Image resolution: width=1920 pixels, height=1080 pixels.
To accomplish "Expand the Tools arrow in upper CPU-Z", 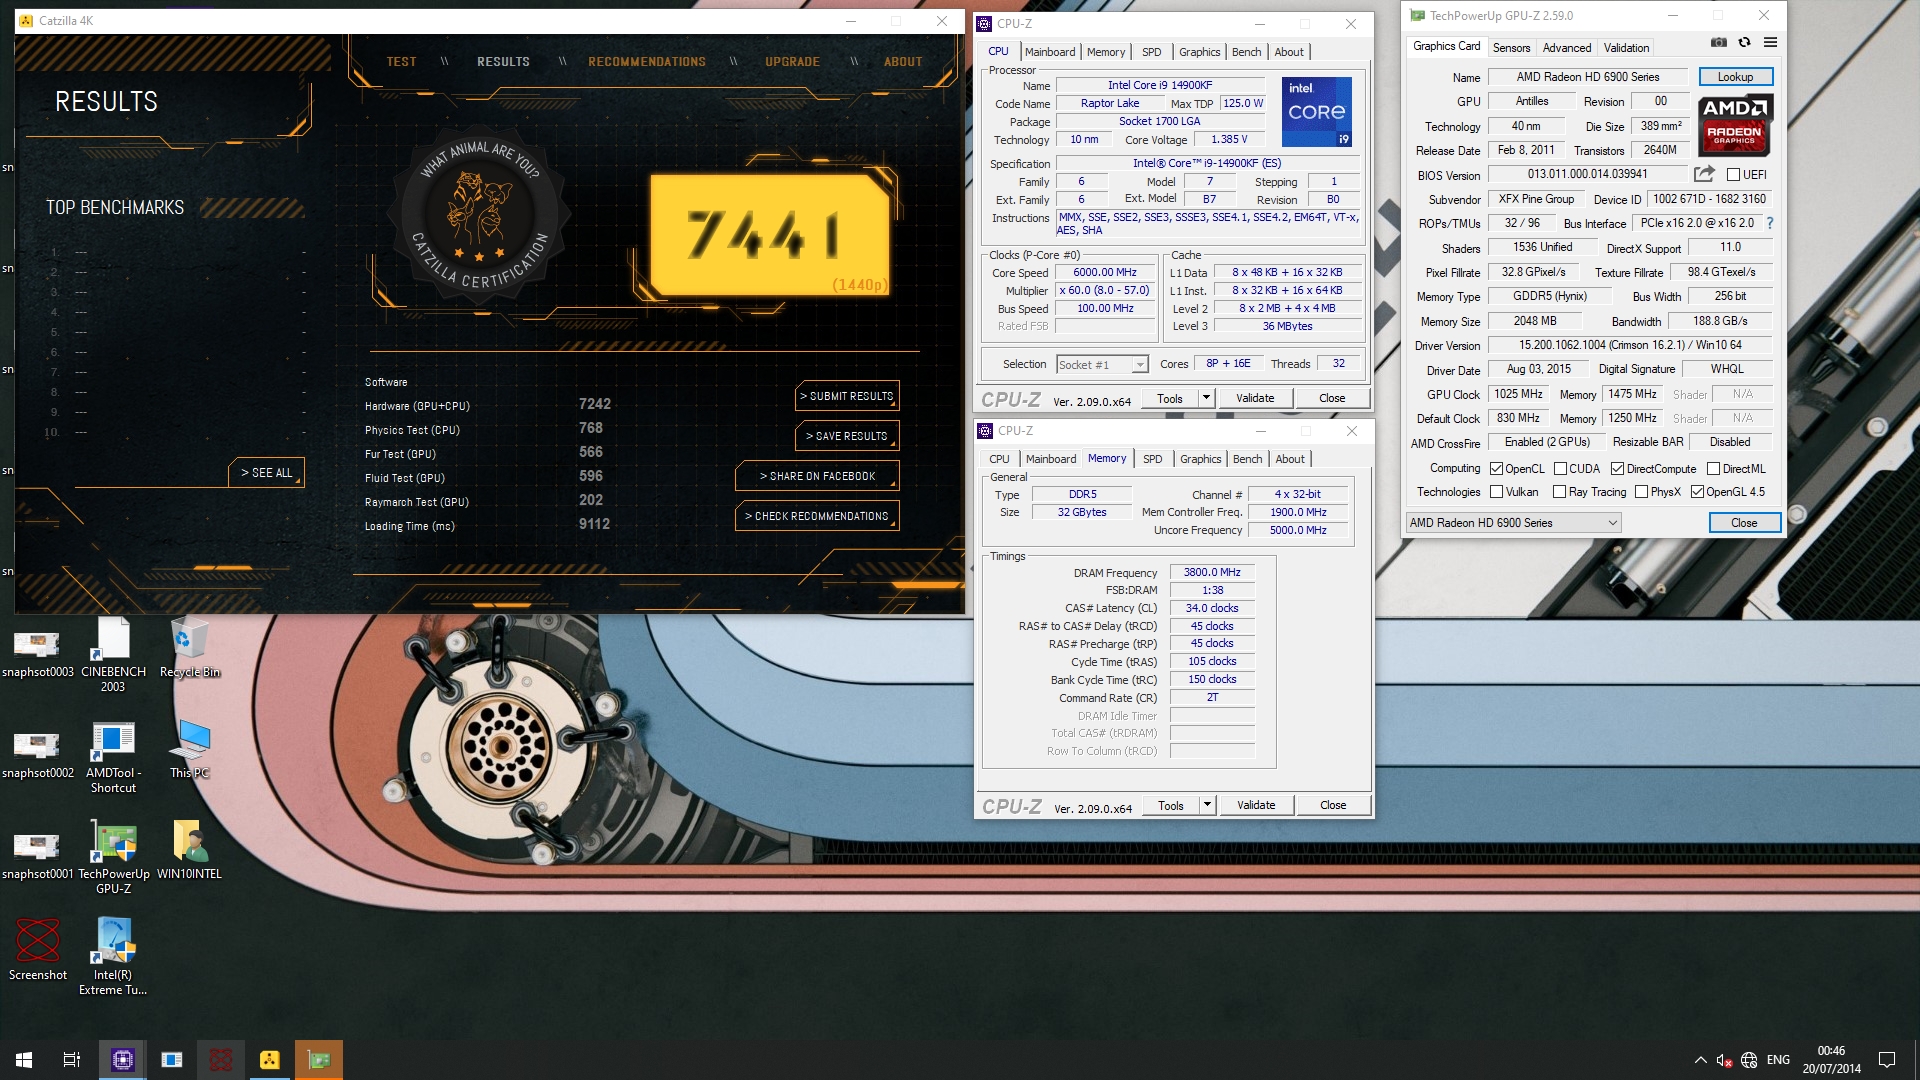I will click(x=1206, y=398).
